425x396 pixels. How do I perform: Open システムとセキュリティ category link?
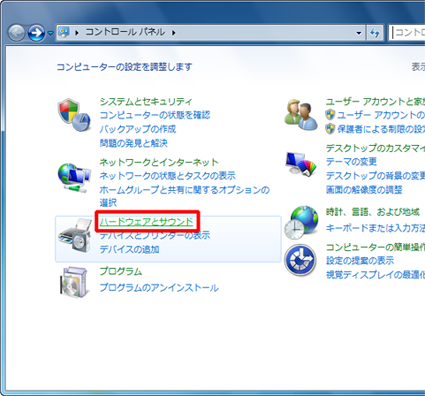146,101
